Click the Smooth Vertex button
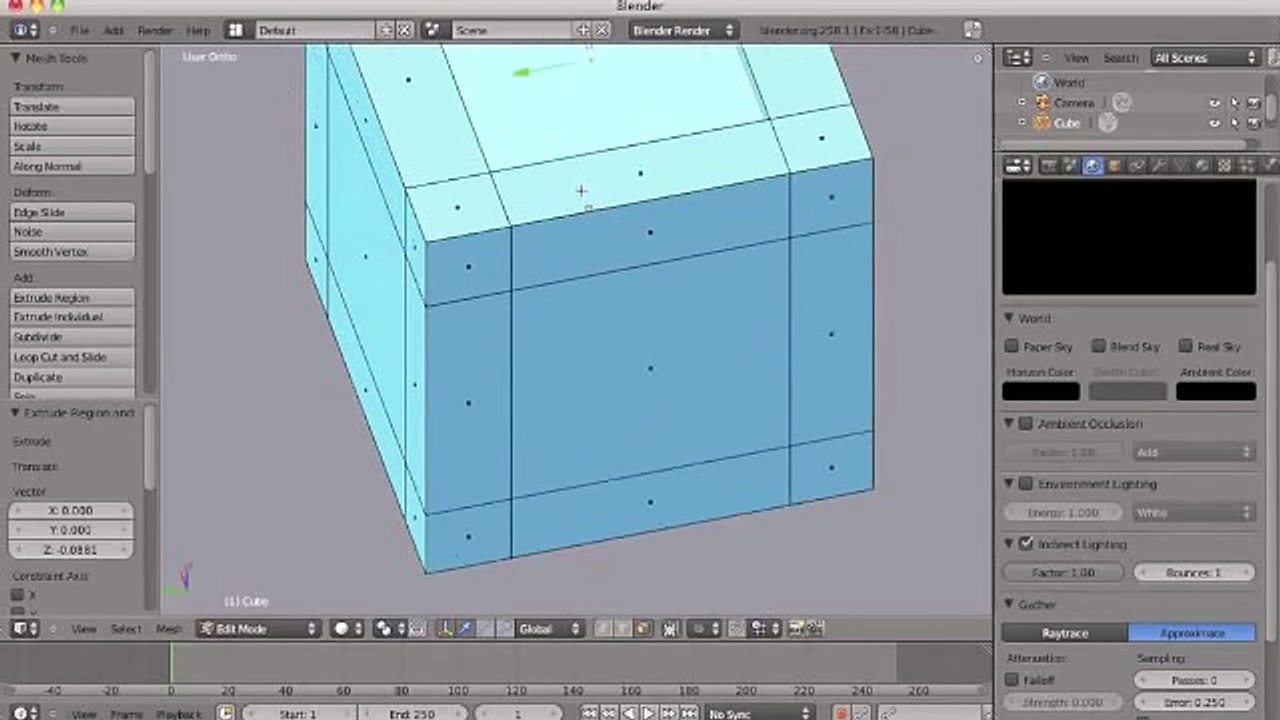Image resolution: width=1280 pixels, height=720 pixels. pos(72,252)
